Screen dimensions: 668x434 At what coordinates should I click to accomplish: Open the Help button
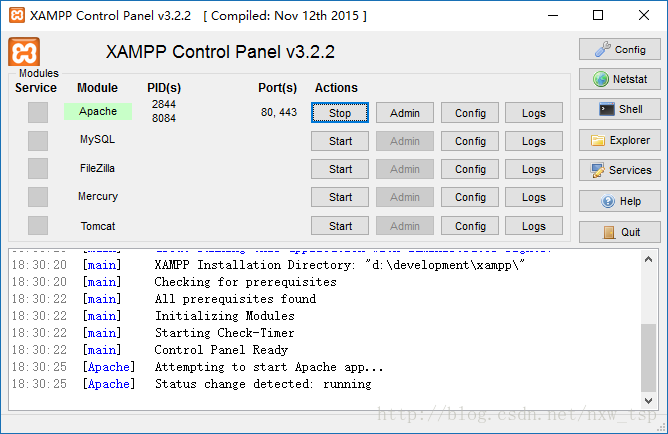619,201
